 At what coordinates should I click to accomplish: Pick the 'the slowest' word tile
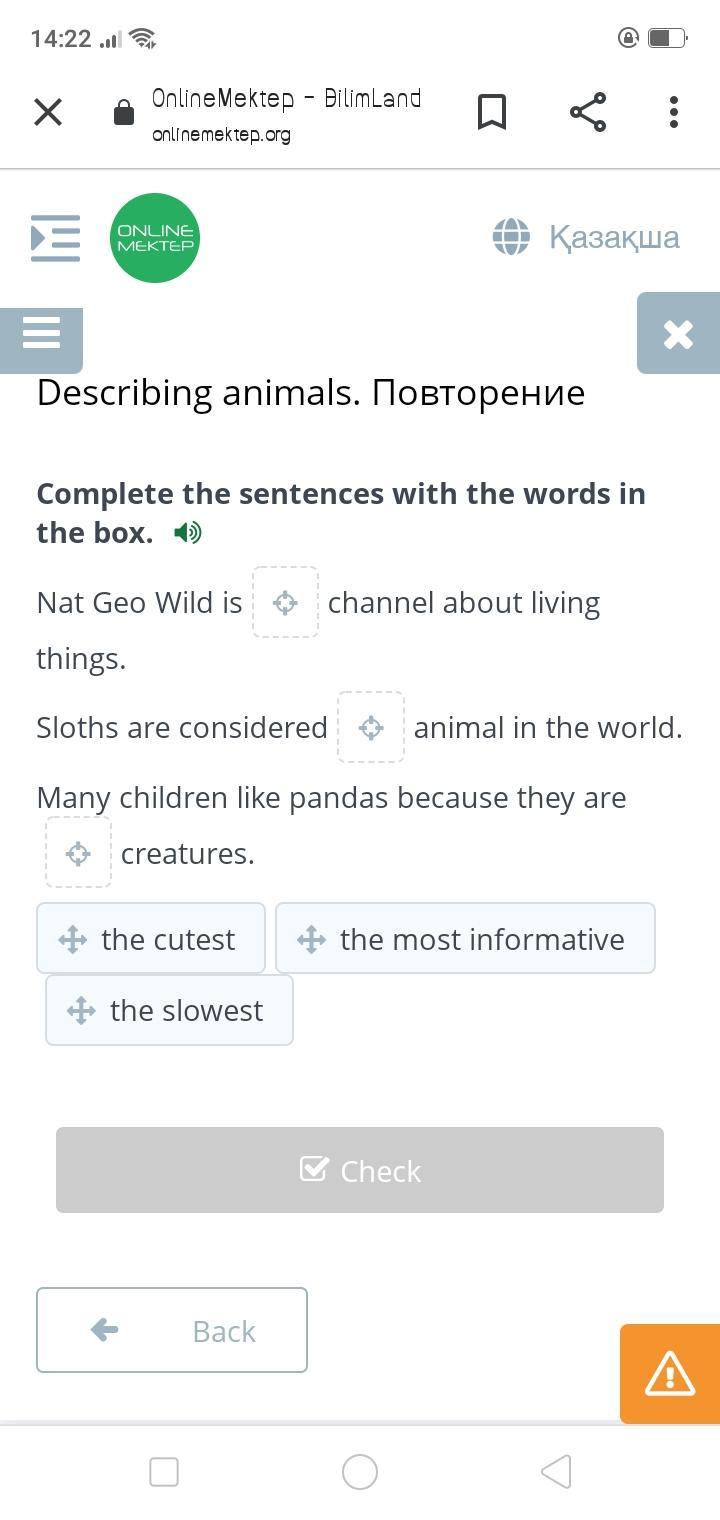pos(169,1010)
